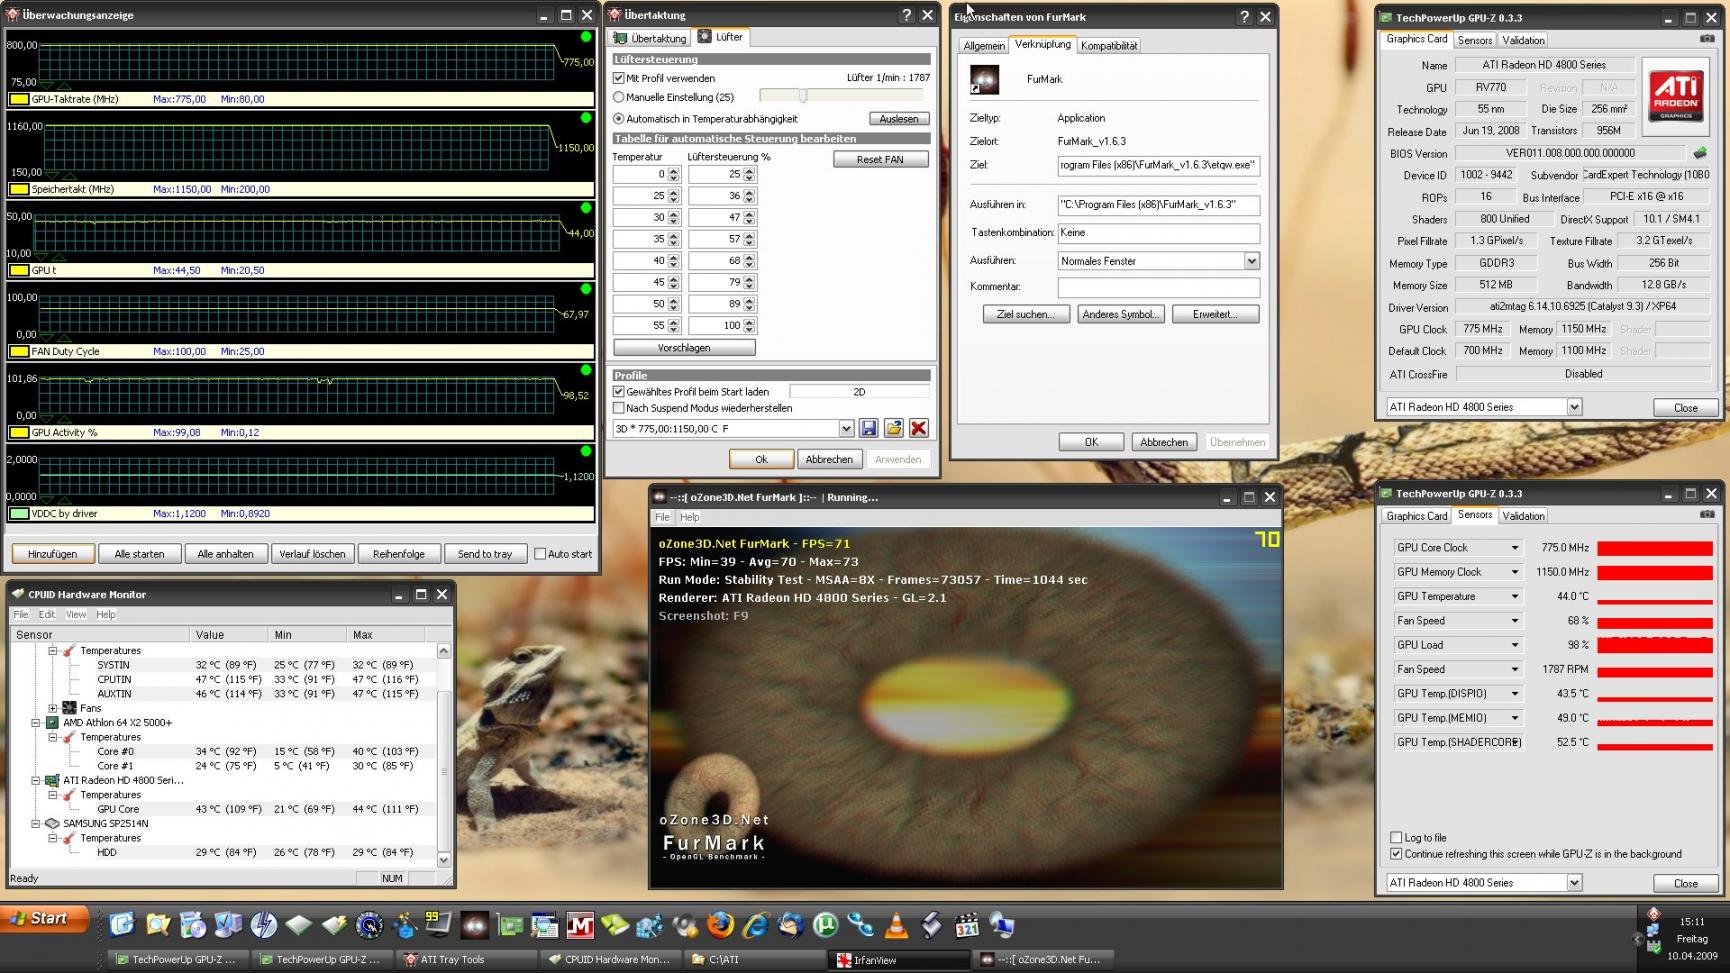This screenshot has width=1730, height=973.
Task: Switch to ATI Tray Tools taskbar button
Action: pyautogui.click(x=467, y=960)
